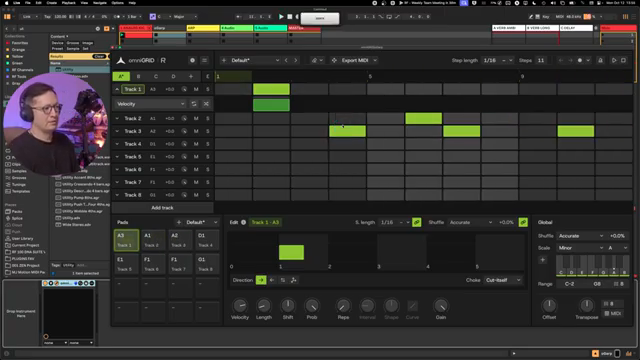Click the Track 1 note-monitor circle icon
The height and width of the screenshot is (360, 640).
coord(184,89)
